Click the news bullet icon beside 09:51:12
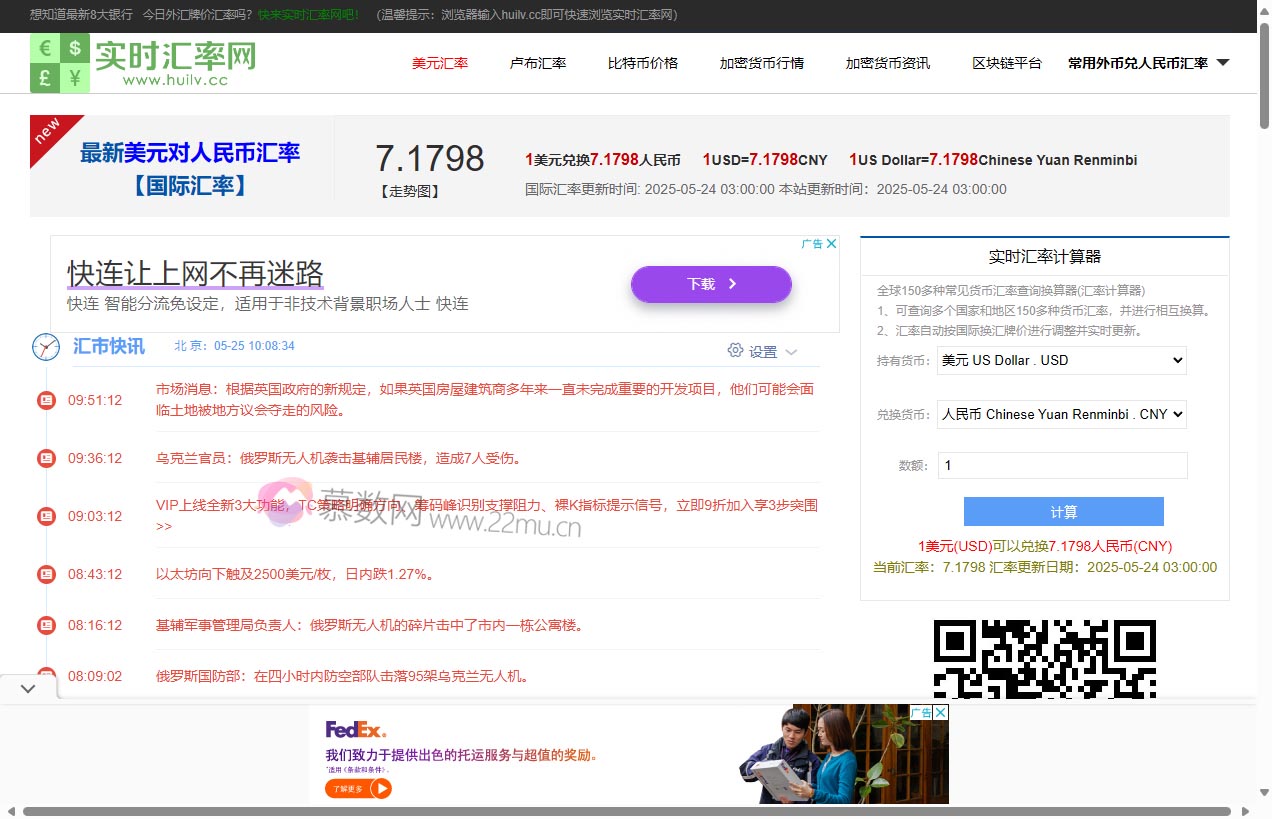 [46, 400]
